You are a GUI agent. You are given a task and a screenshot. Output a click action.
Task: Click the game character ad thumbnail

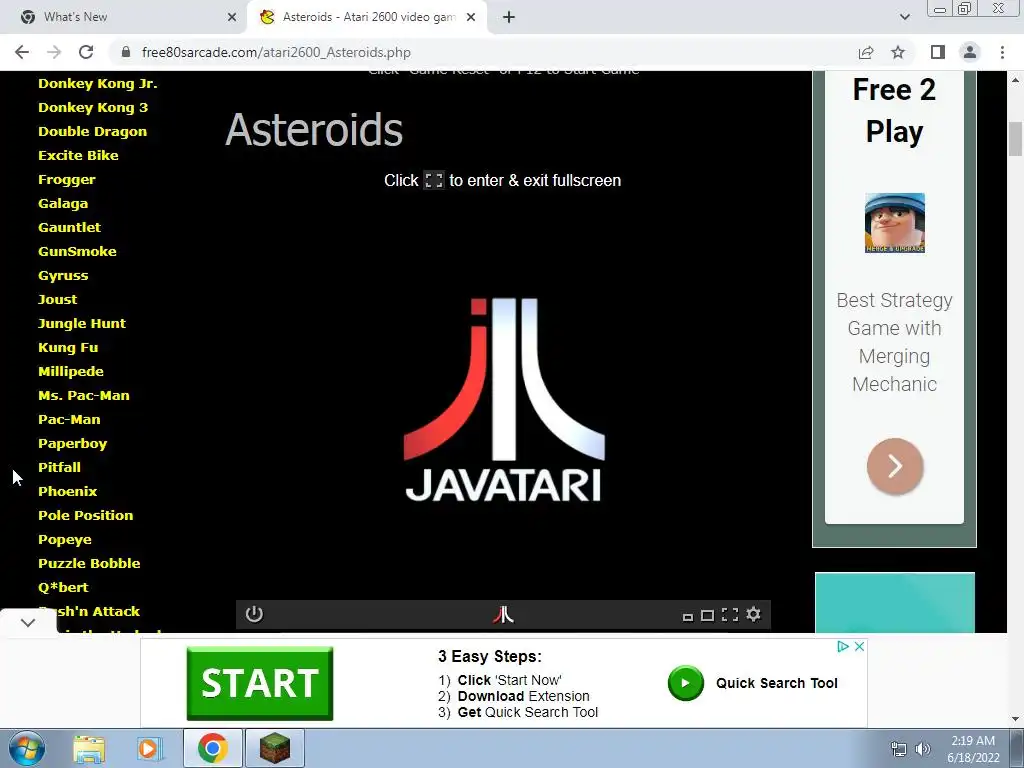coord(895,223)
